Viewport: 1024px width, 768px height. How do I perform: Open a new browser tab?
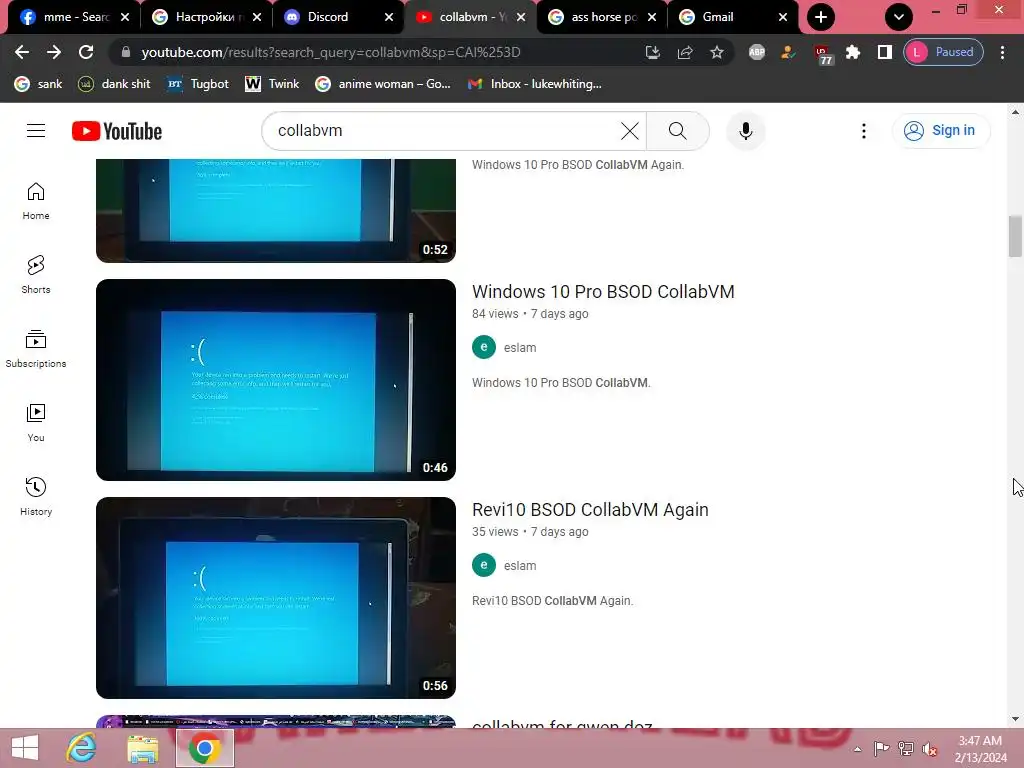click(821, 17)
